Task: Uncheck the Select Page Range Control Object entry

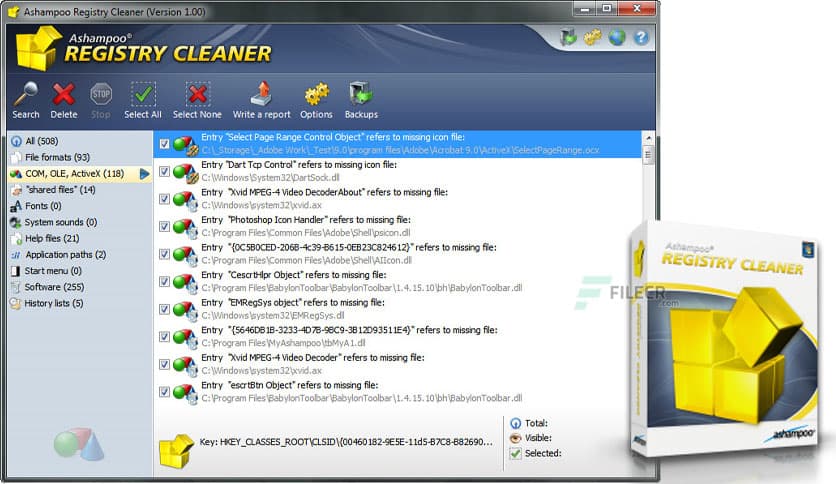Action: [164, 143]
